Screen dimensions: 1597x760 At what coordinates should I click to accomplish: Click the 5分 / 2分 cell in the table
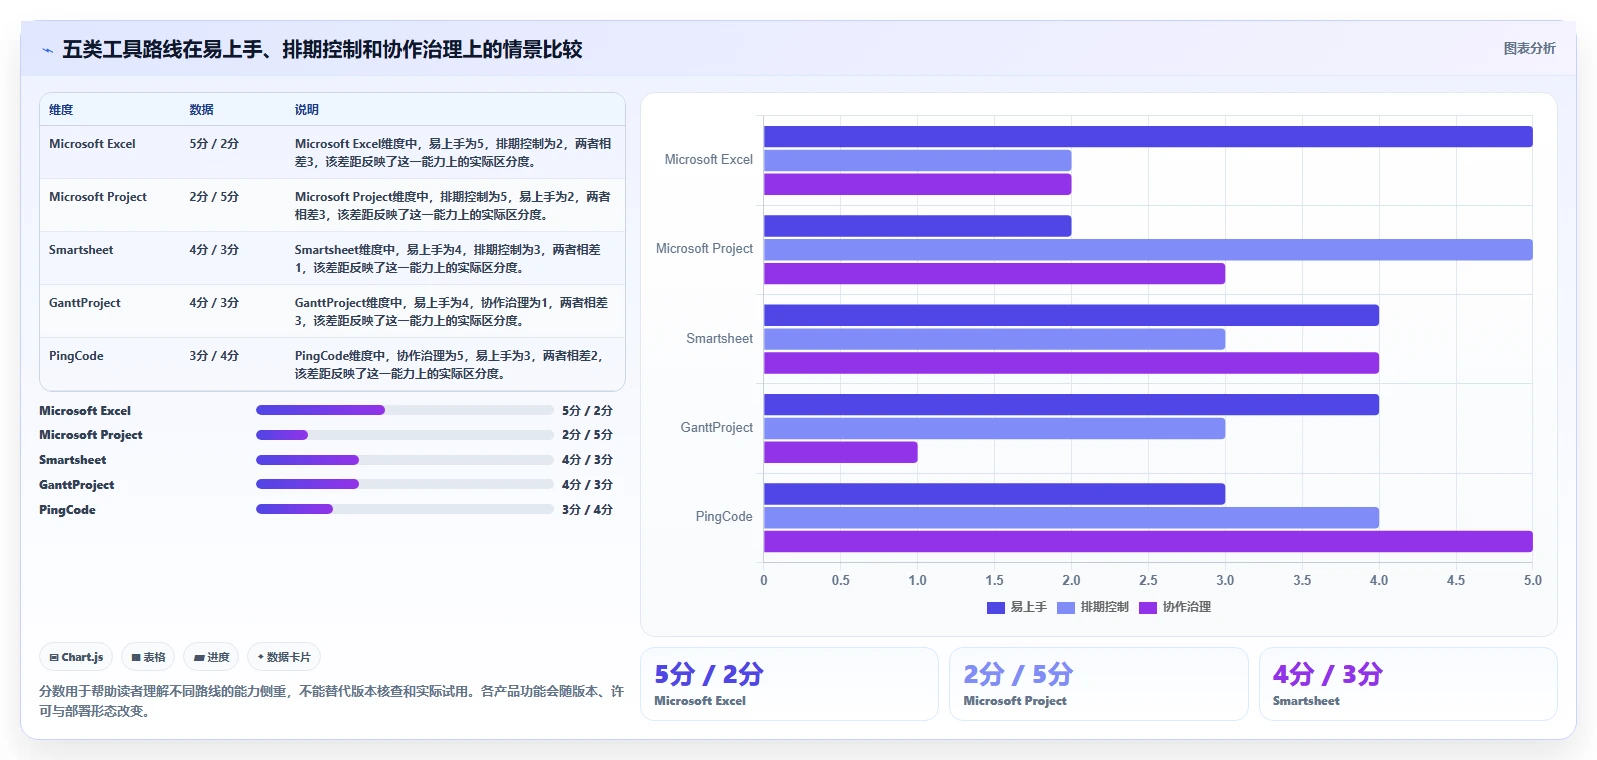214,144
